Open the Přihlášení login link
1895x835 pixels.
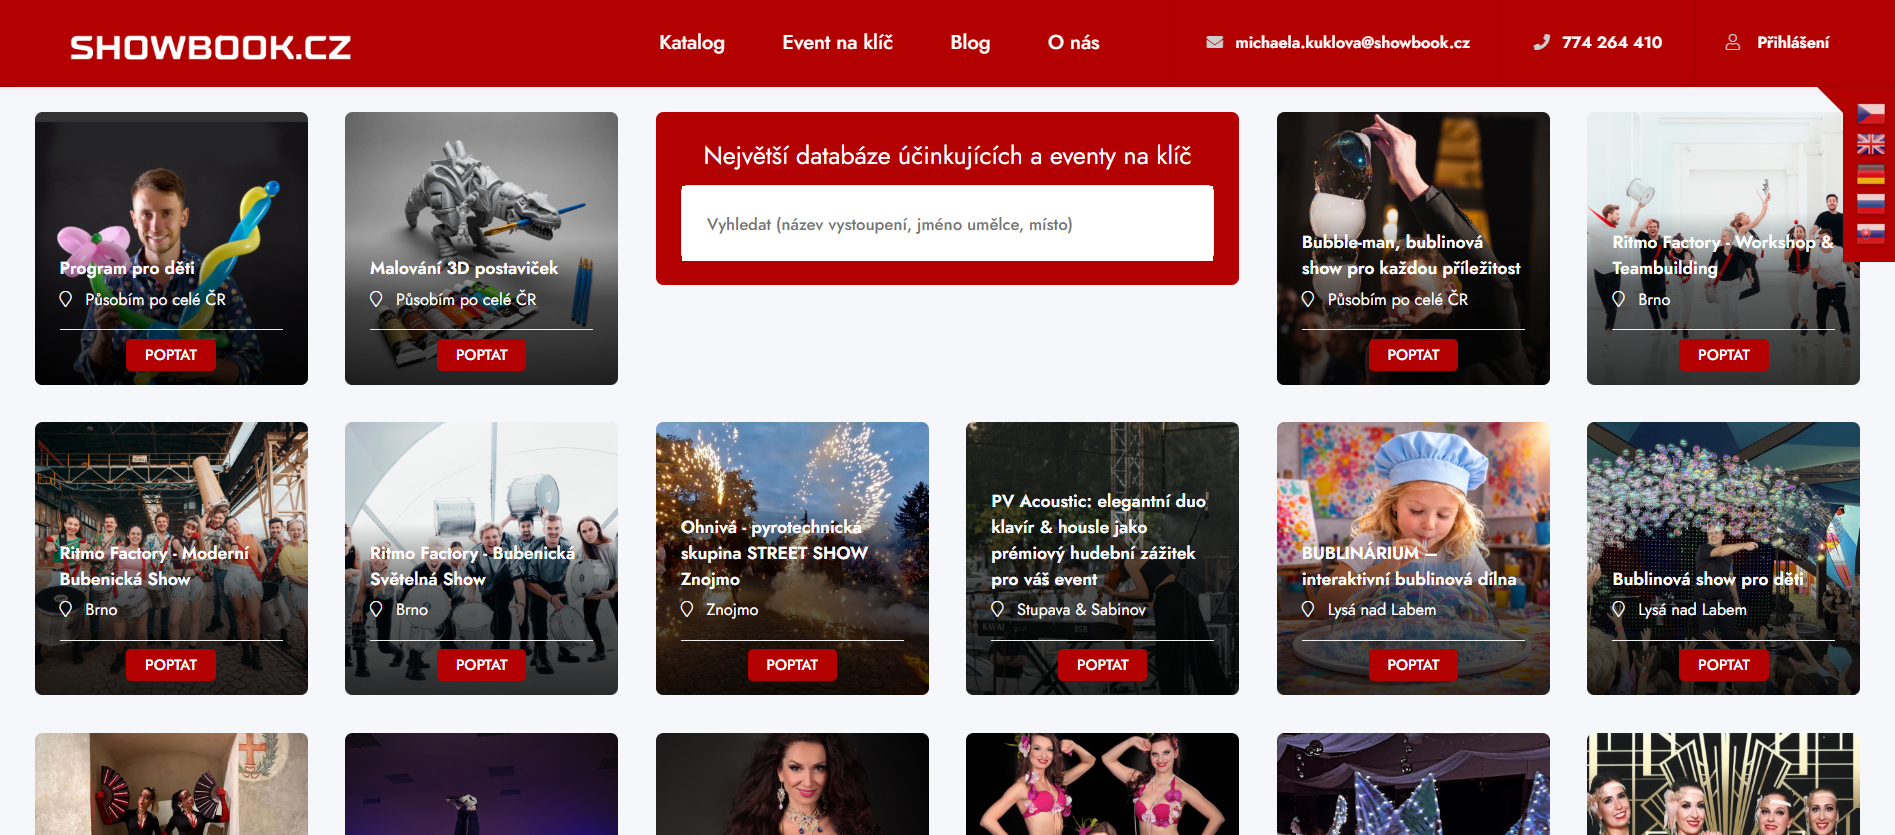[x=1793, y=42]
